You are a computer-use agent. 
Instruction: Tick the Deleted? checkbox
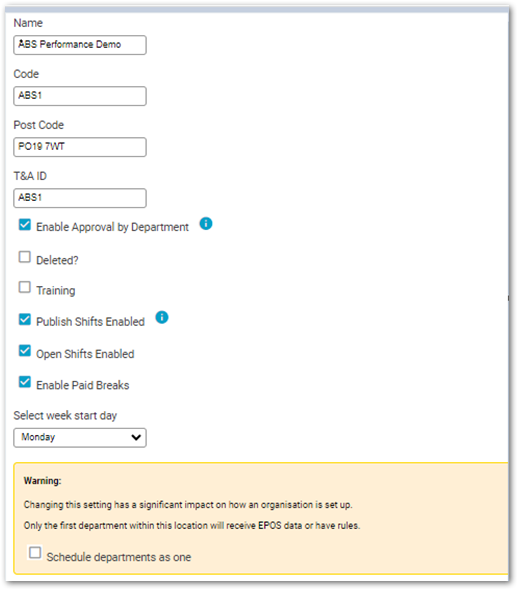25,257
